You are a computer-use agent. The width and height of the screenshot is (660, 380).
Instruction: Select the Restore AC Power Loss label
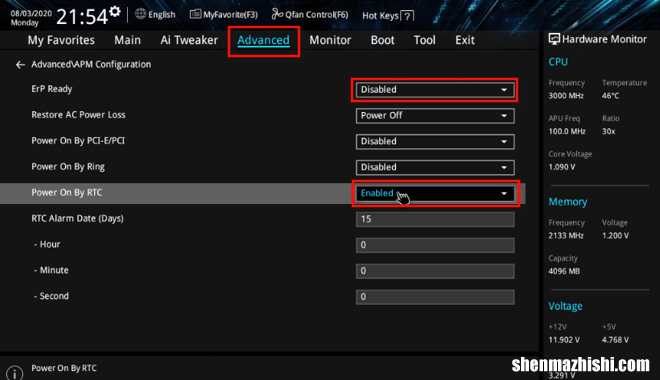click(x=78, y=115)
